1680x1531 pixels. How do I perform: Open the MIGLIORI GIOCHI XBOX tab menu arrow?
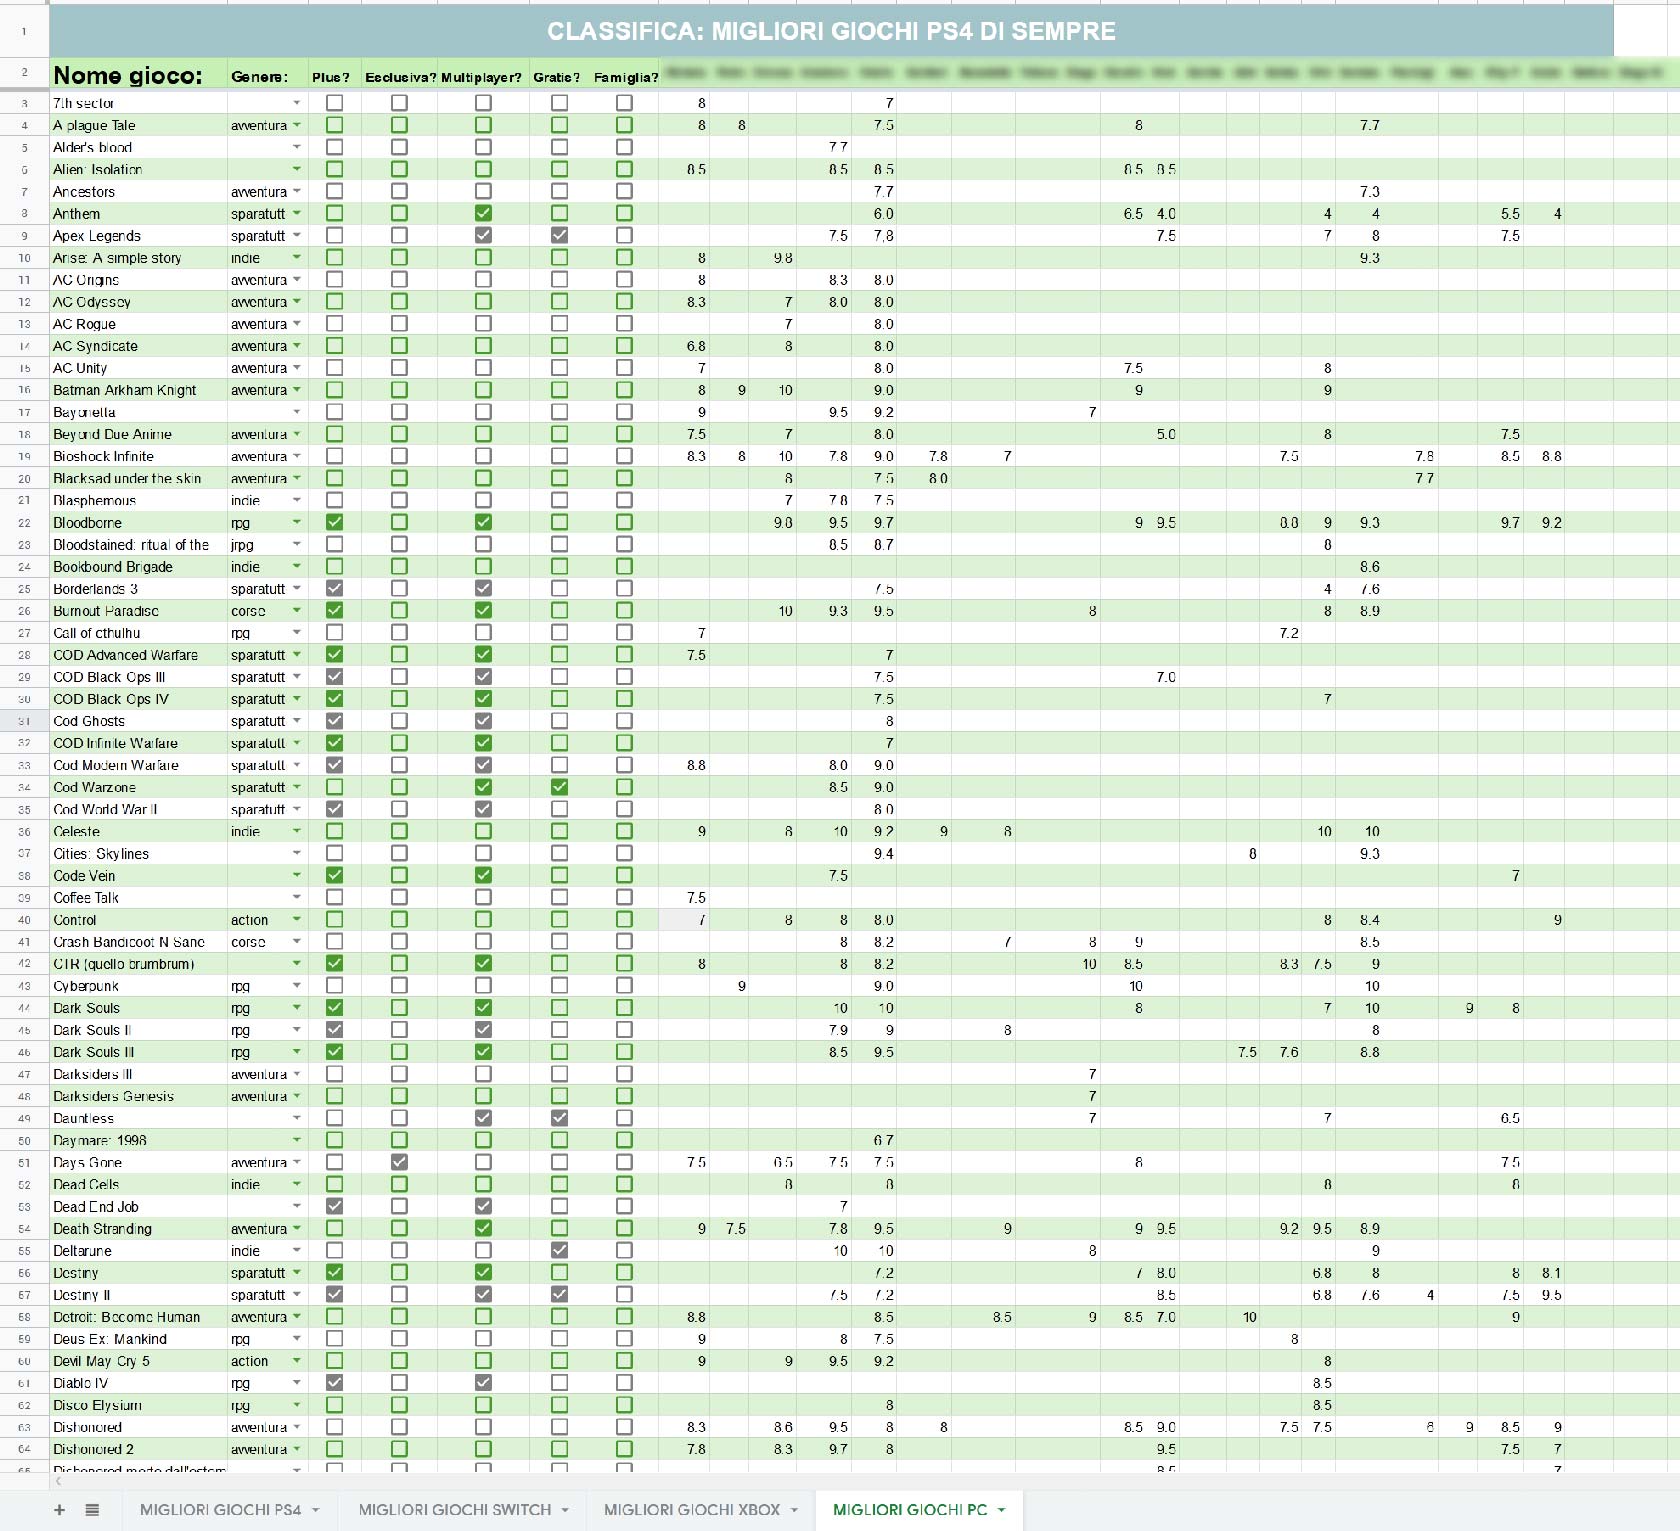795,1510
